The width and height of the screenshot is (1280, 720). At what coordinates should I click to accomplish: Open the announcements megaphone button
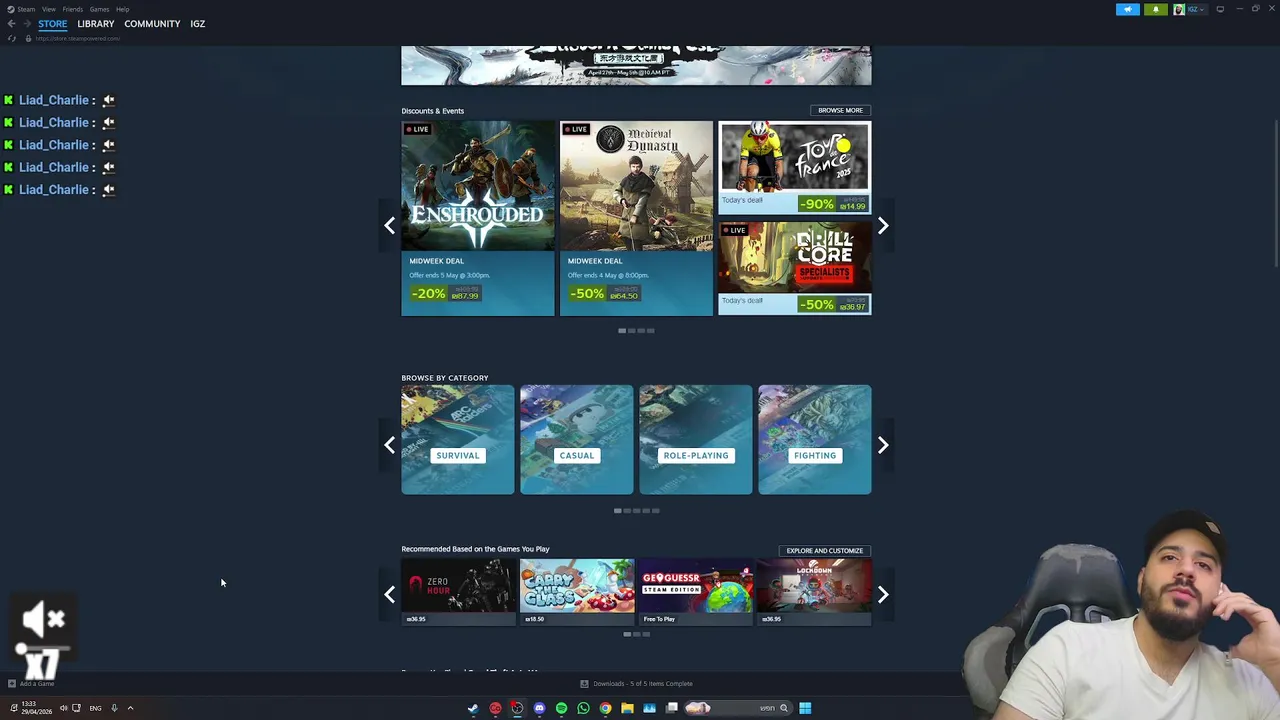pyautogui.click(x=1127, y=9)
